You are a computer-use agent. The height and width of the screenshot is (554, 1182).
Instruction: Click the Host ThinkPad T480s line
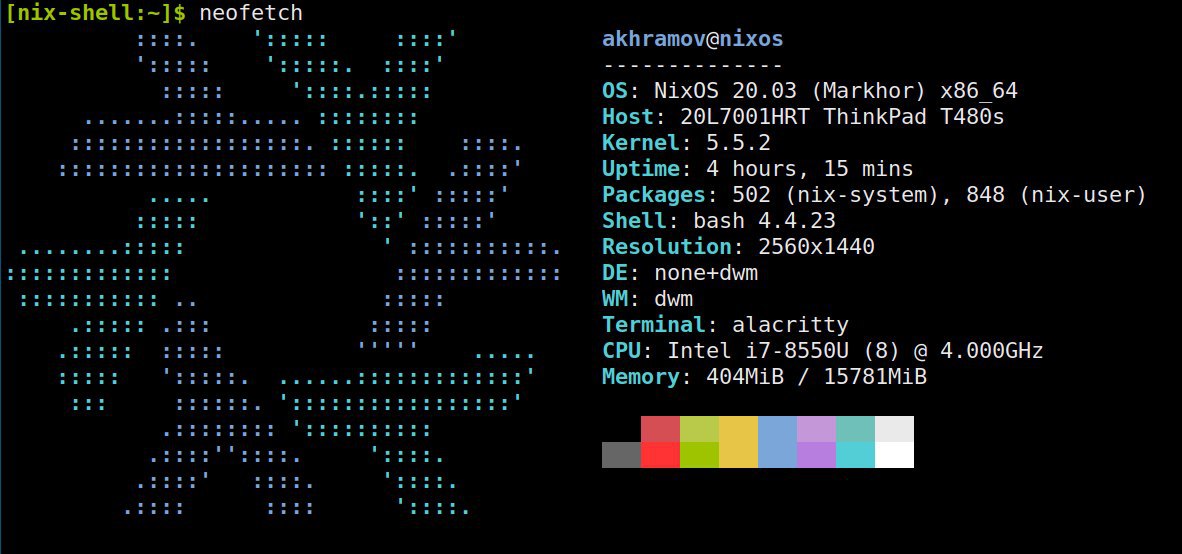point(803,118)
